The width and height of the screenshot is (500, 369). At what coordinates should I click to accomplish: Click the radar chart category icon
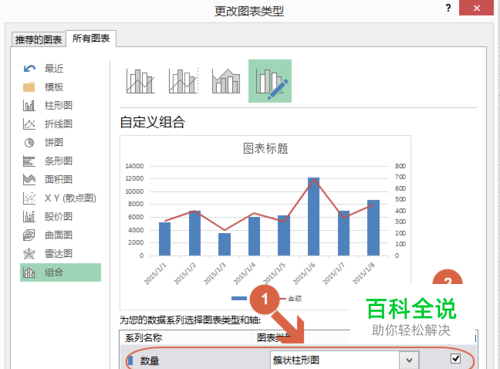tap(29, 254)
